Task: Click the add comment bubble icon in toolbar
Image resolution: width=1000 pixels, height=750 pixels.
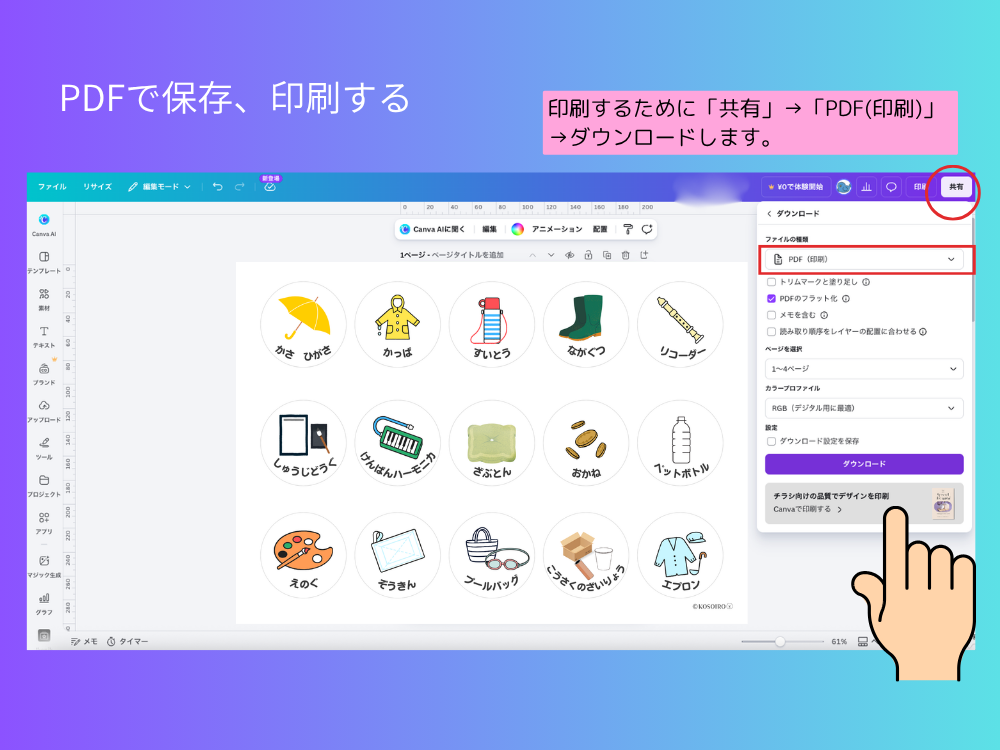Action: pyautogui.click(x=647, y=229)
